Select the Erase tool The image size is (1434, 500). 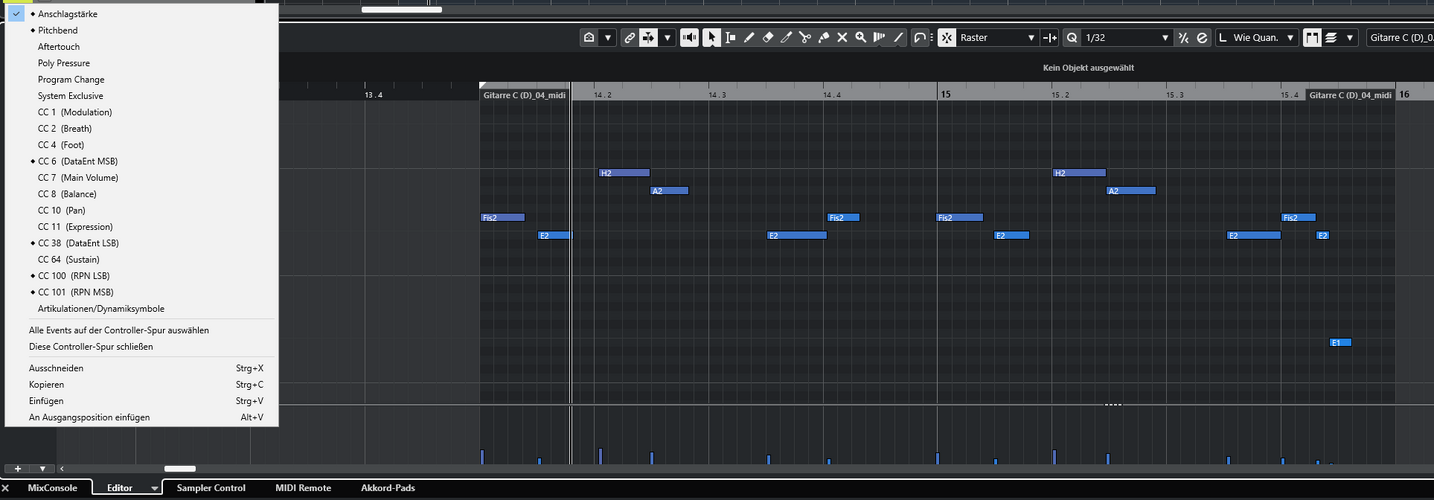pos(768,37)
